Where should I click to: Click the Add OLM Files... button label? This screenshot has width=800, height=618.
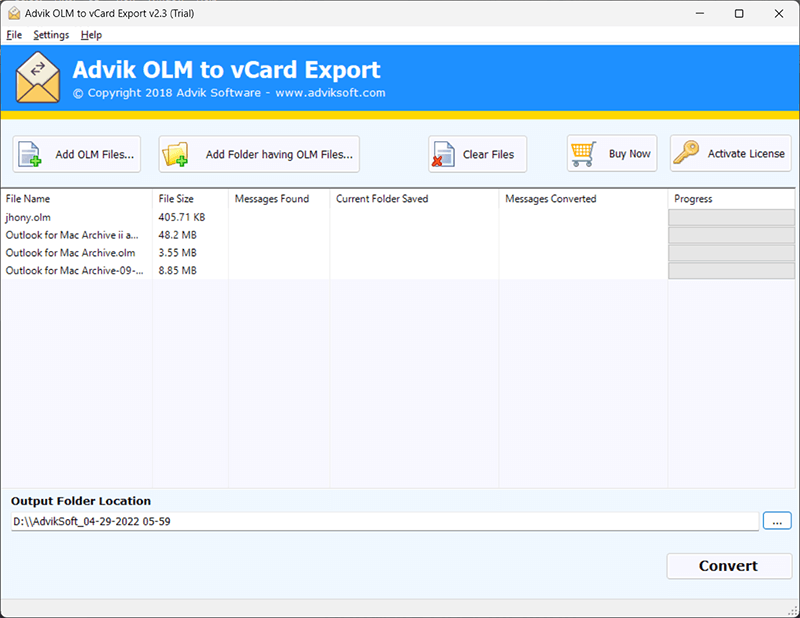[95, 154]
